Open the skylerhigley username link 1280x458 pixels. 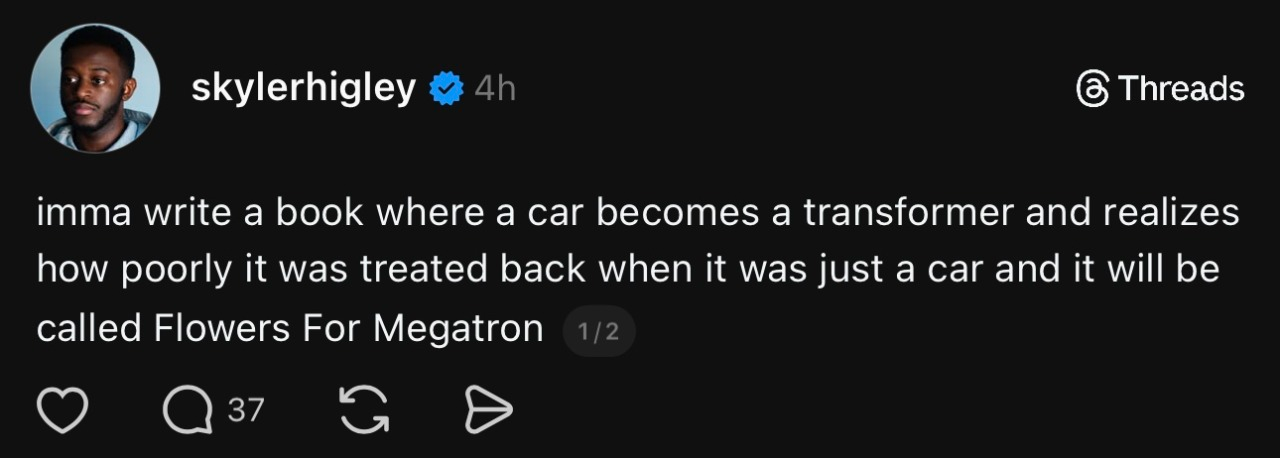point(303,89)
